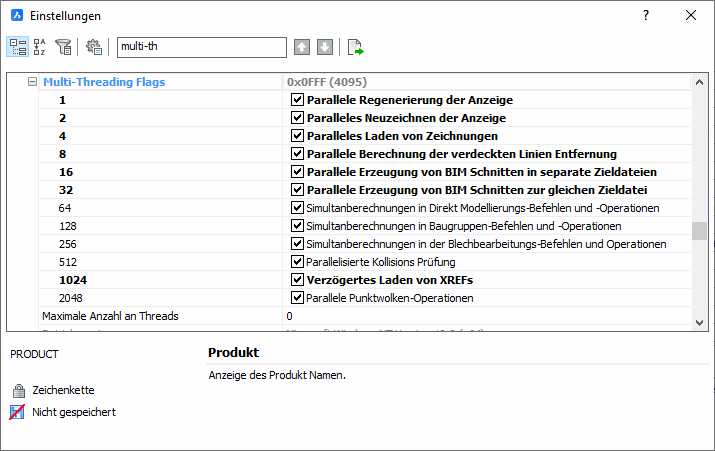The image size is (715, 451).
Task: Select the Maximale Anzahl an Threads row
Action: coord(365,316)
